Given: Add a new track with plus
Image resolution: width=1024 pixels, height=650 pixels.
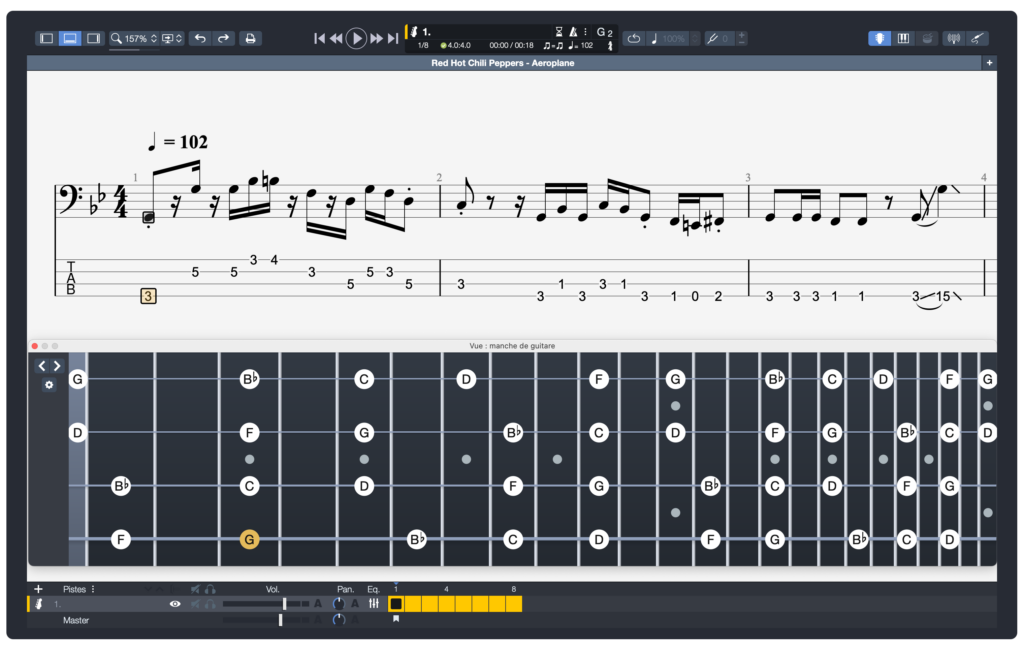Looking at the screenshot, I should (x=38, y=589).
